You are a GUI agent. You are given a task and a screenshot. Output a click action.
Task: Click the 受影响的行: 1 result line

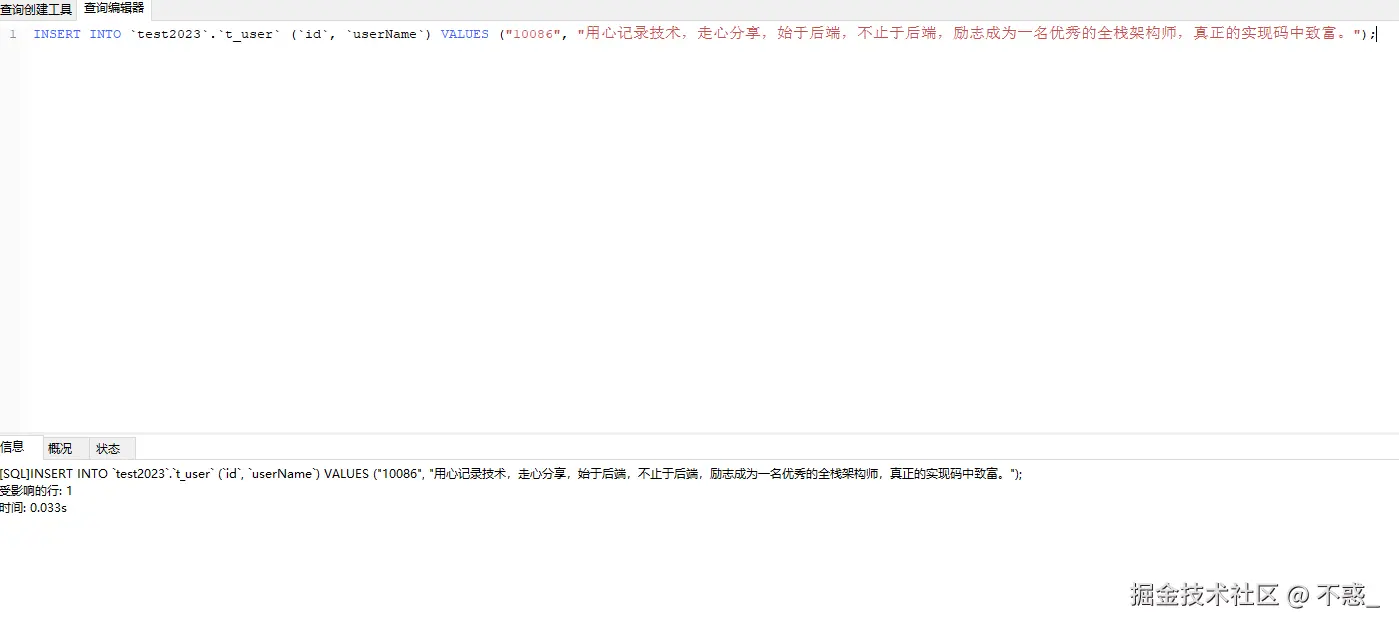point(37,490)
